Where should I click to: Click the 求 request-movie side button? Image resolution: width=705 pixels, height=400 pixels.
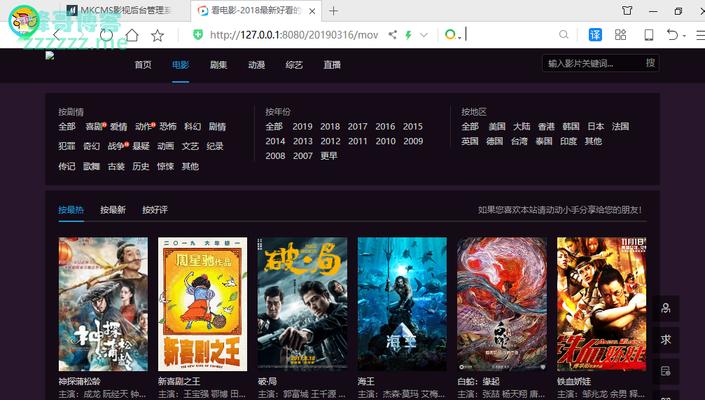tap(666, 340)
